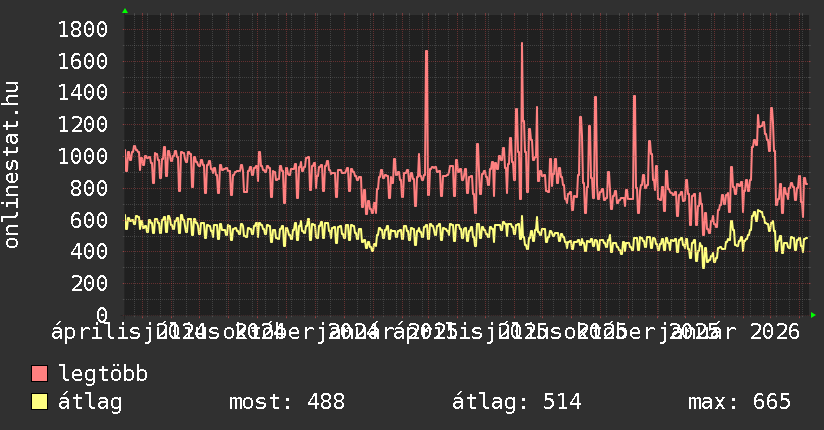Viewport: 824px width, 430px height.
Task: Click the 2026 x-axis label
Action: coord(775,330)
